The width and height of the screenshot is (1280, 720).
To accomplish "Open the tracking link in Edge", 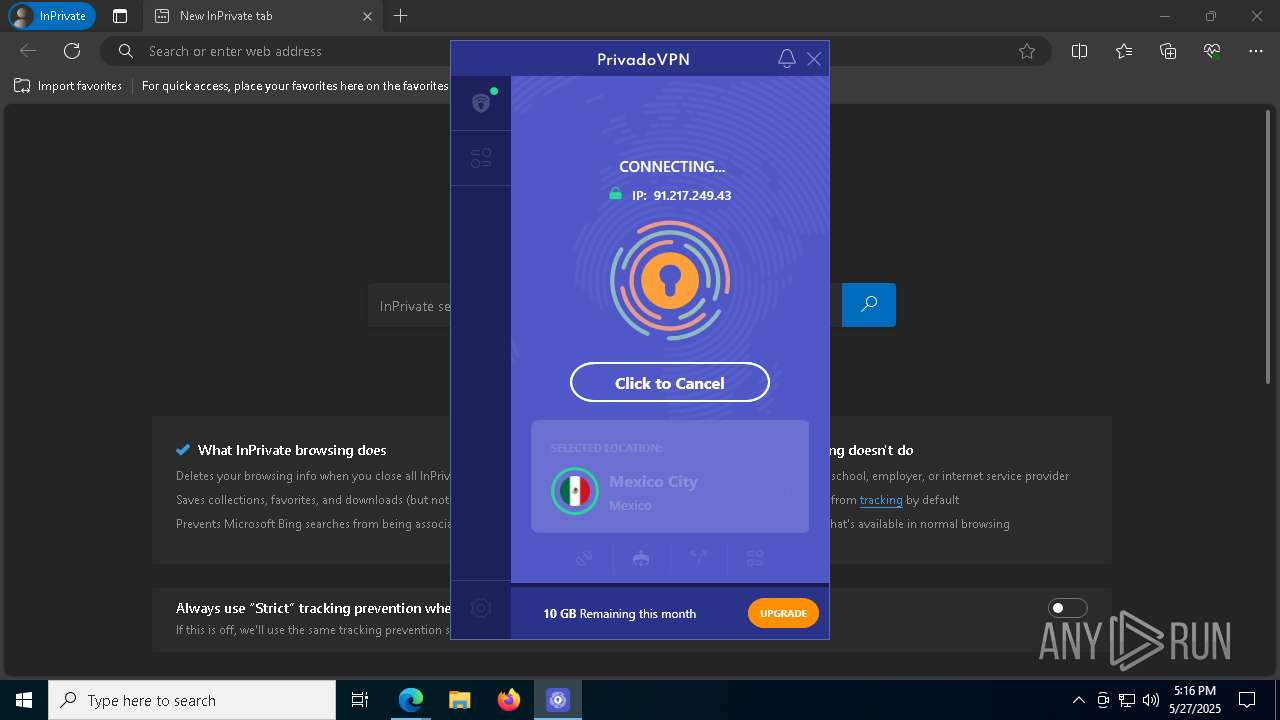I will 881,500.
